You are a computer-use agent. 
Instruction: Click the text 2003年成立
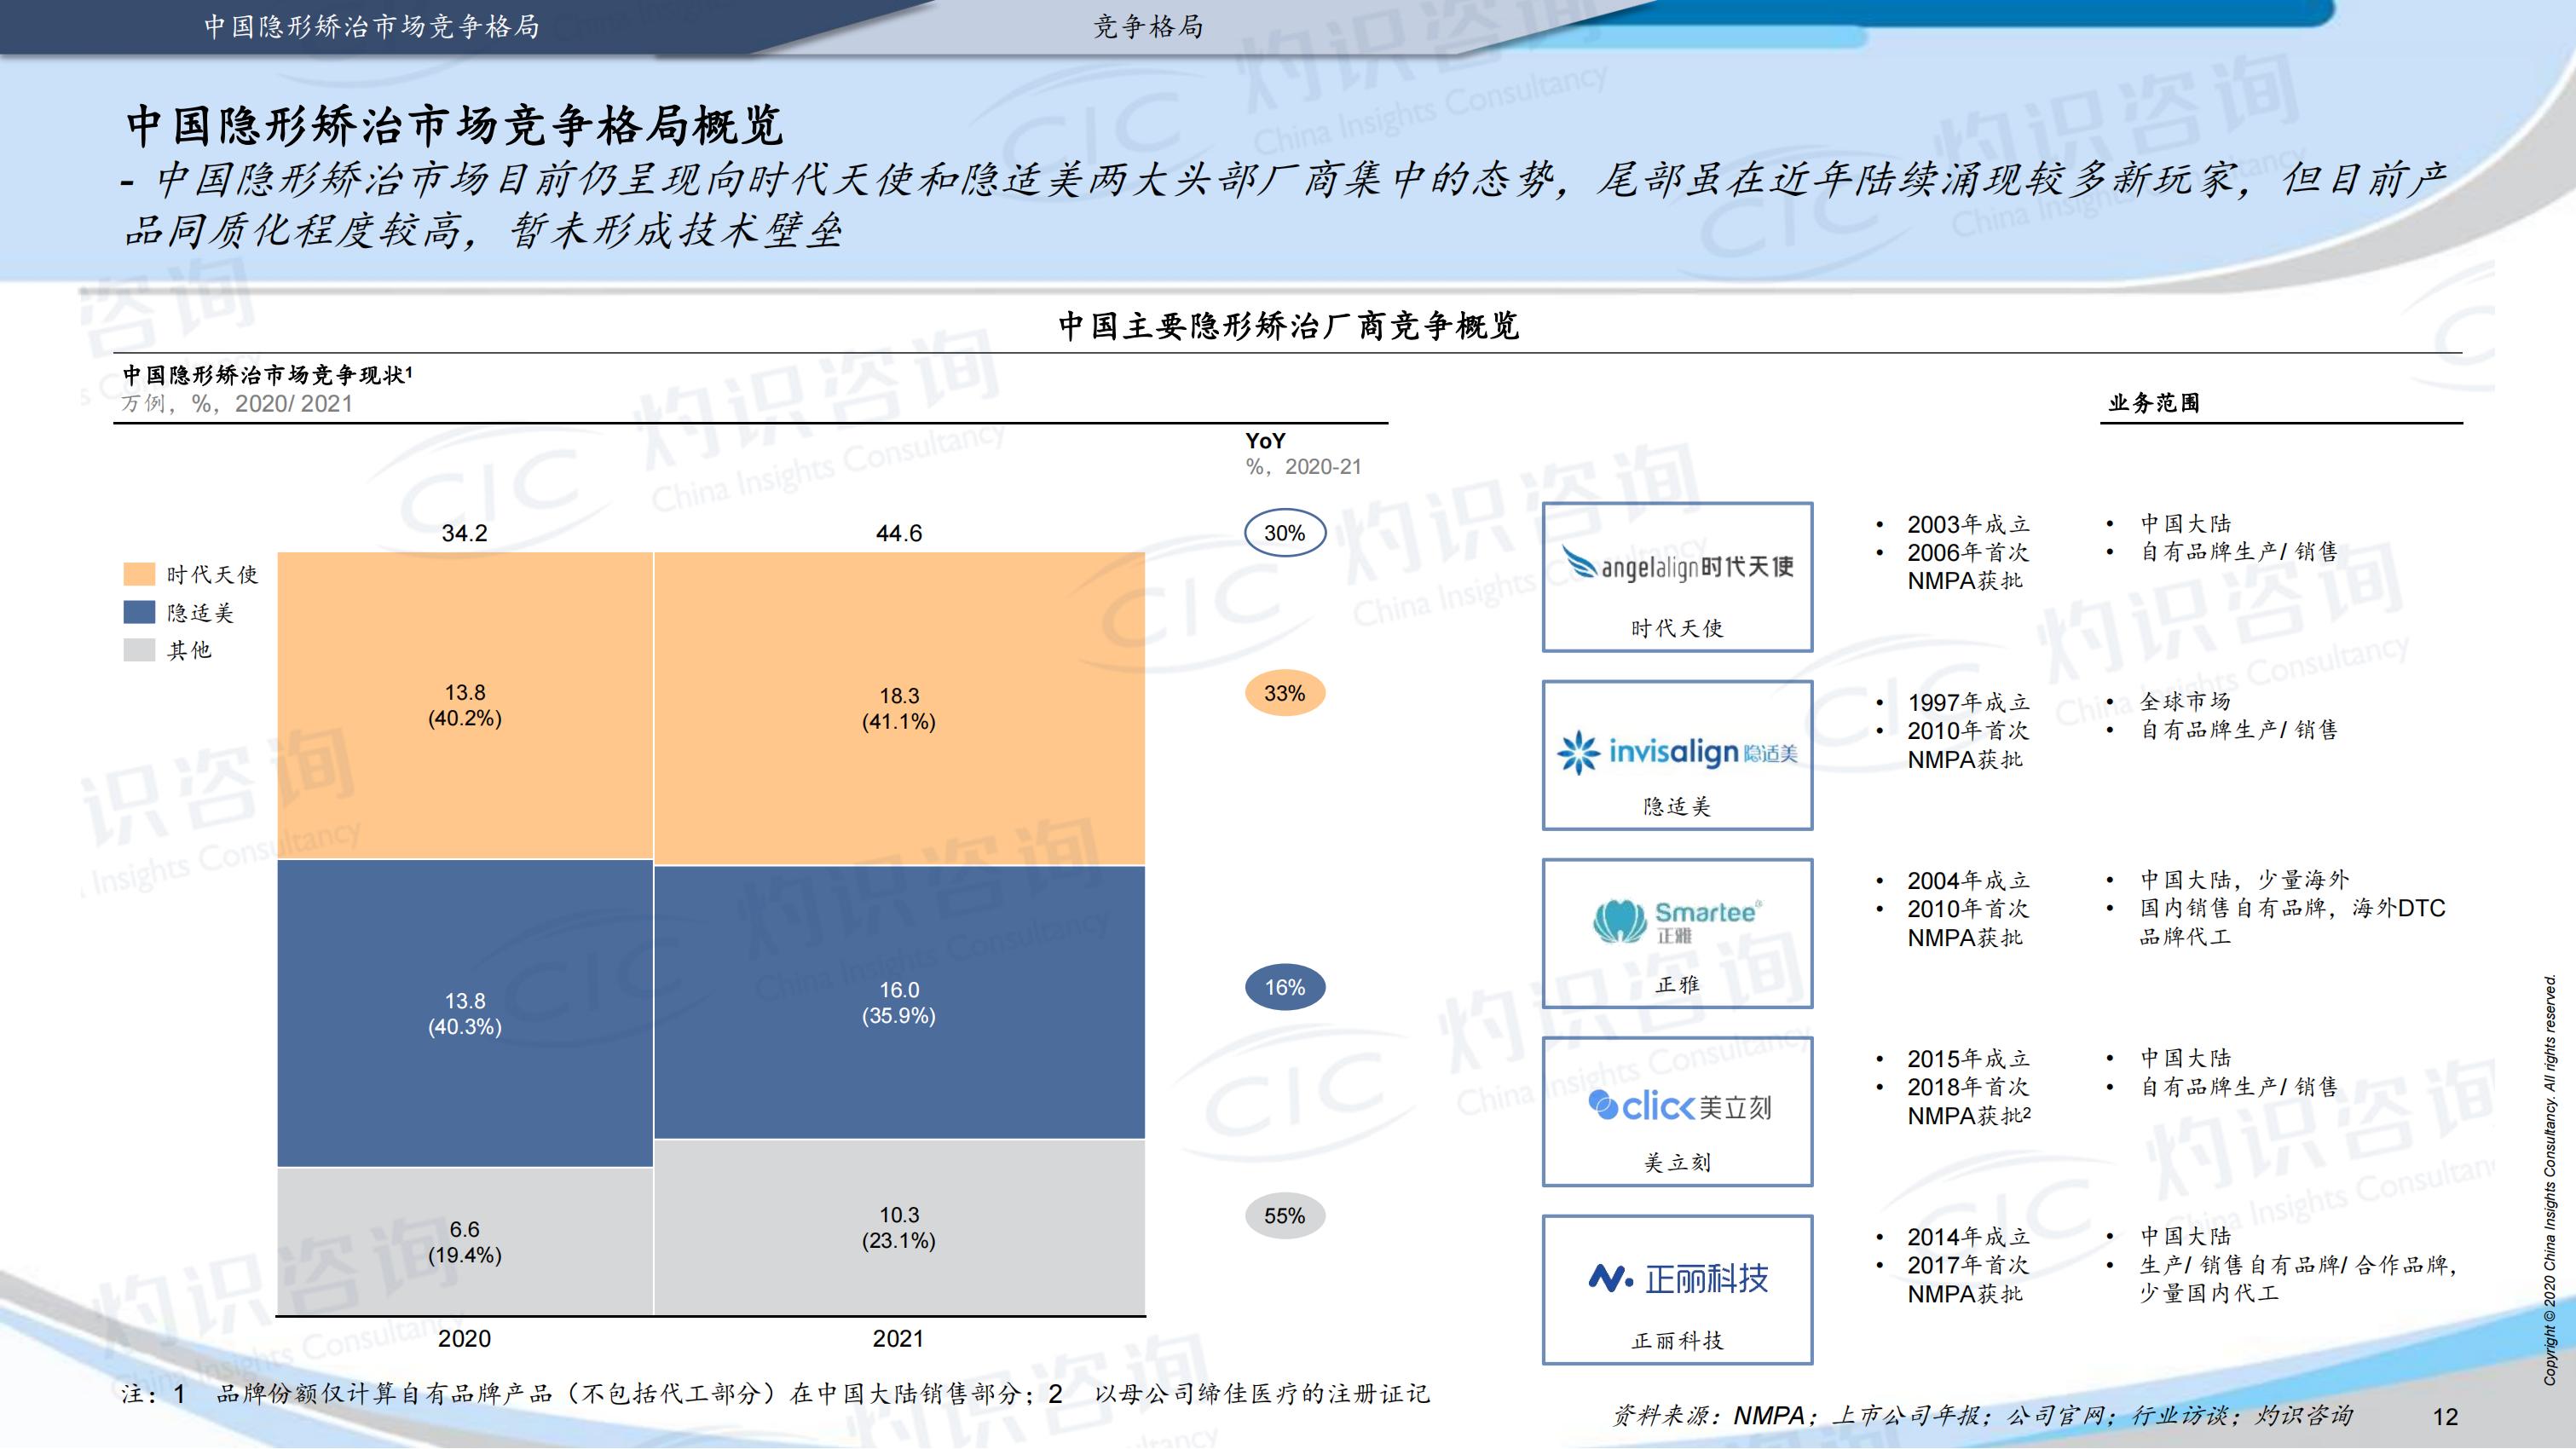coord(1968,524)
